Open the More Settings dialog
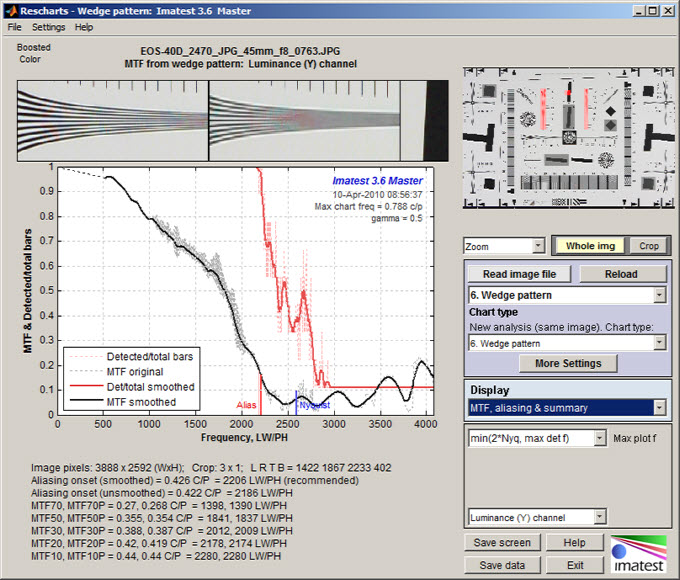Viewport: 680px width, 580px height. (568, 364)
